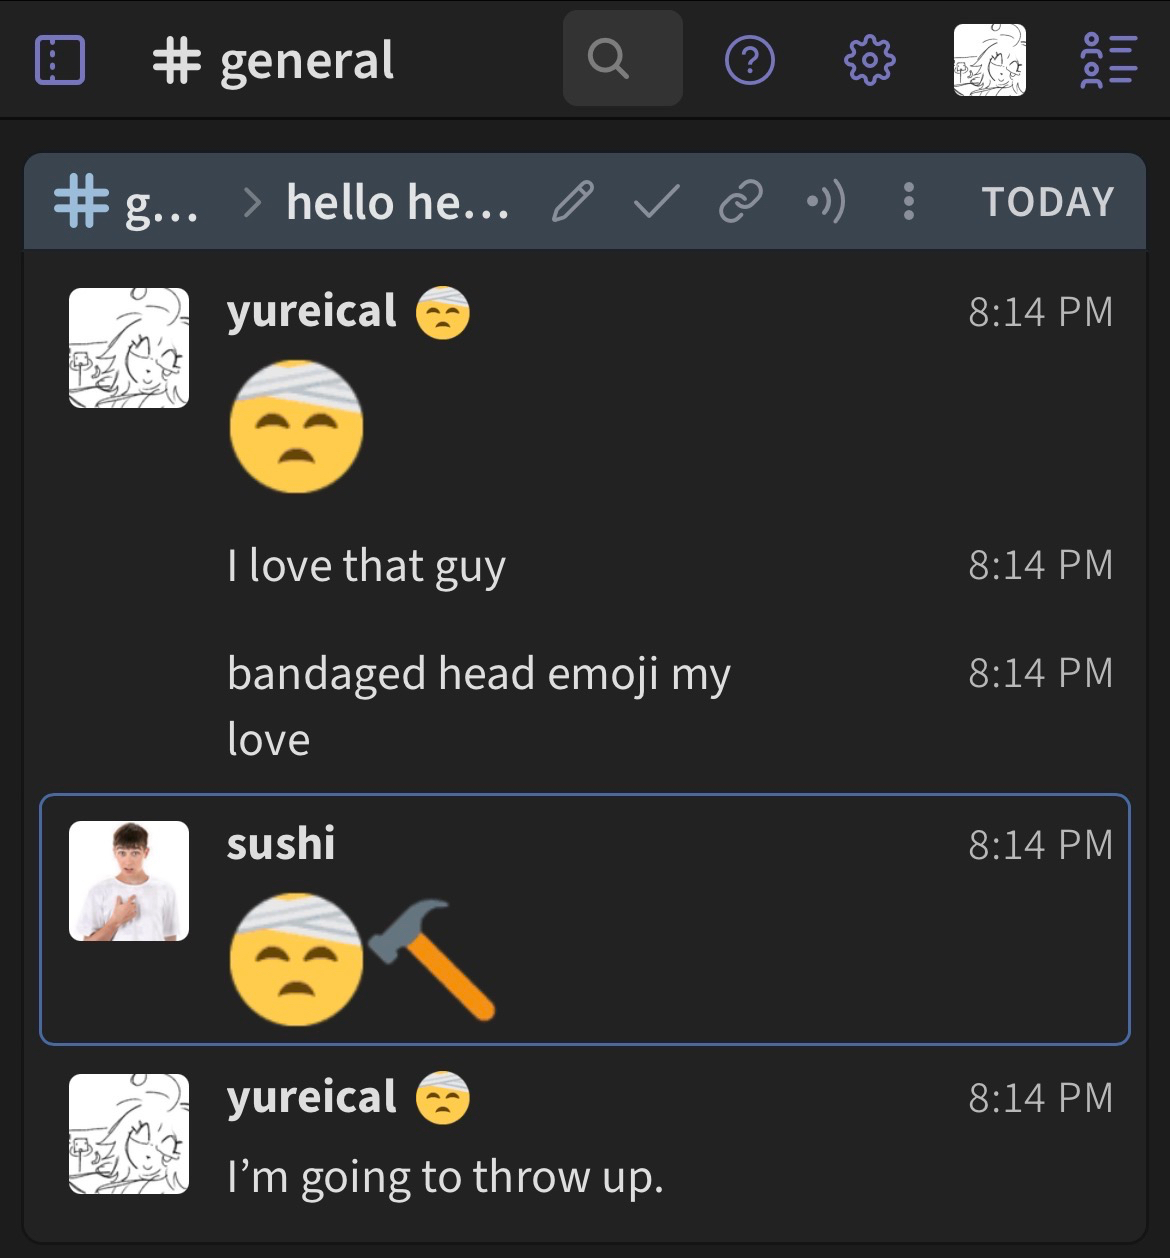Screen dimensions: 1170x1258
Task: Click the sushi sender name
Action: pyautogui.click(x=281, y=844)
